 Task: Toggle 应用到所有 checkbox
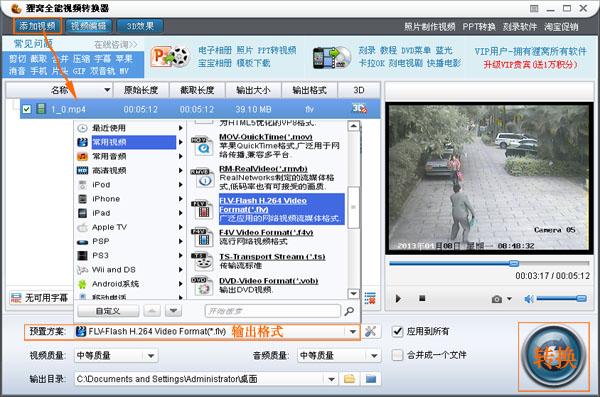coord(398,331)
